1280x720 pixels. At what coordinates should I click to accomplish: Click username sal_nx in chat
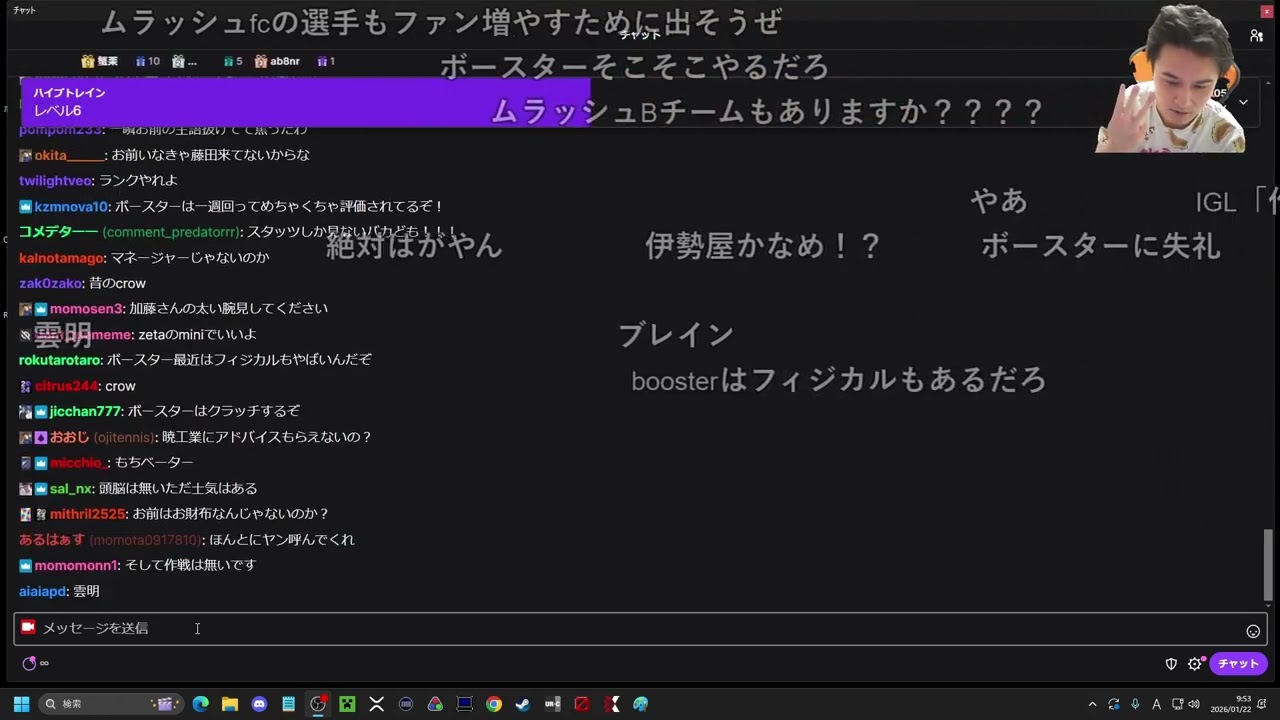tap(71, 488)
